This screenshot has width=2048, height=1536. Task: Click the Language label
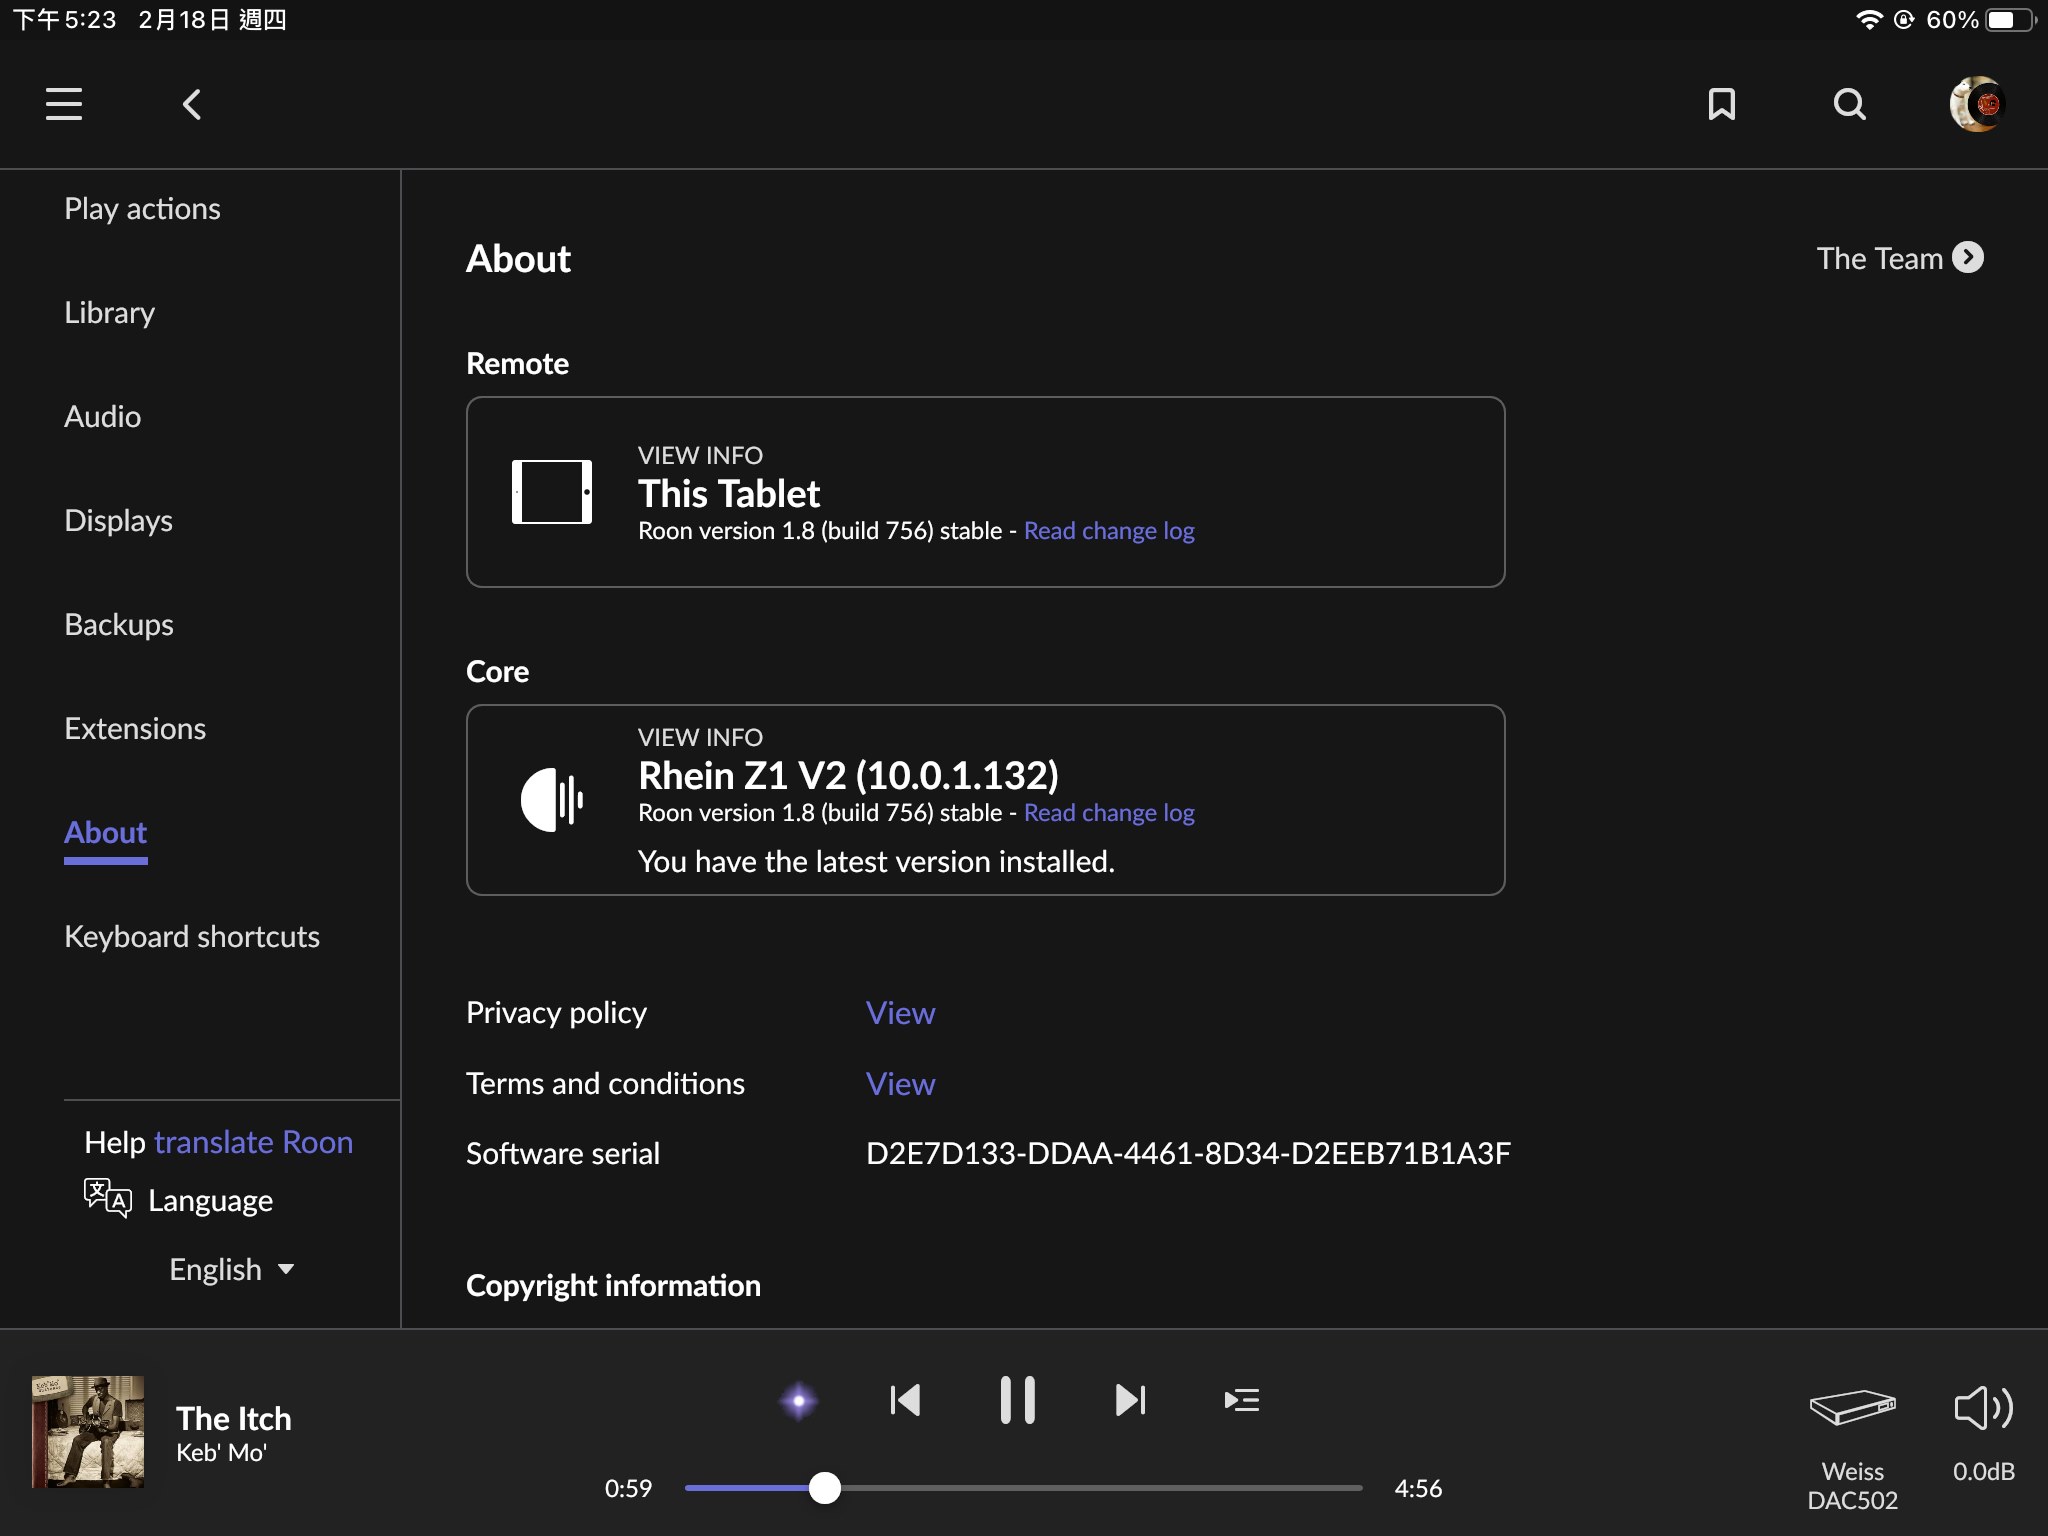210,1200
